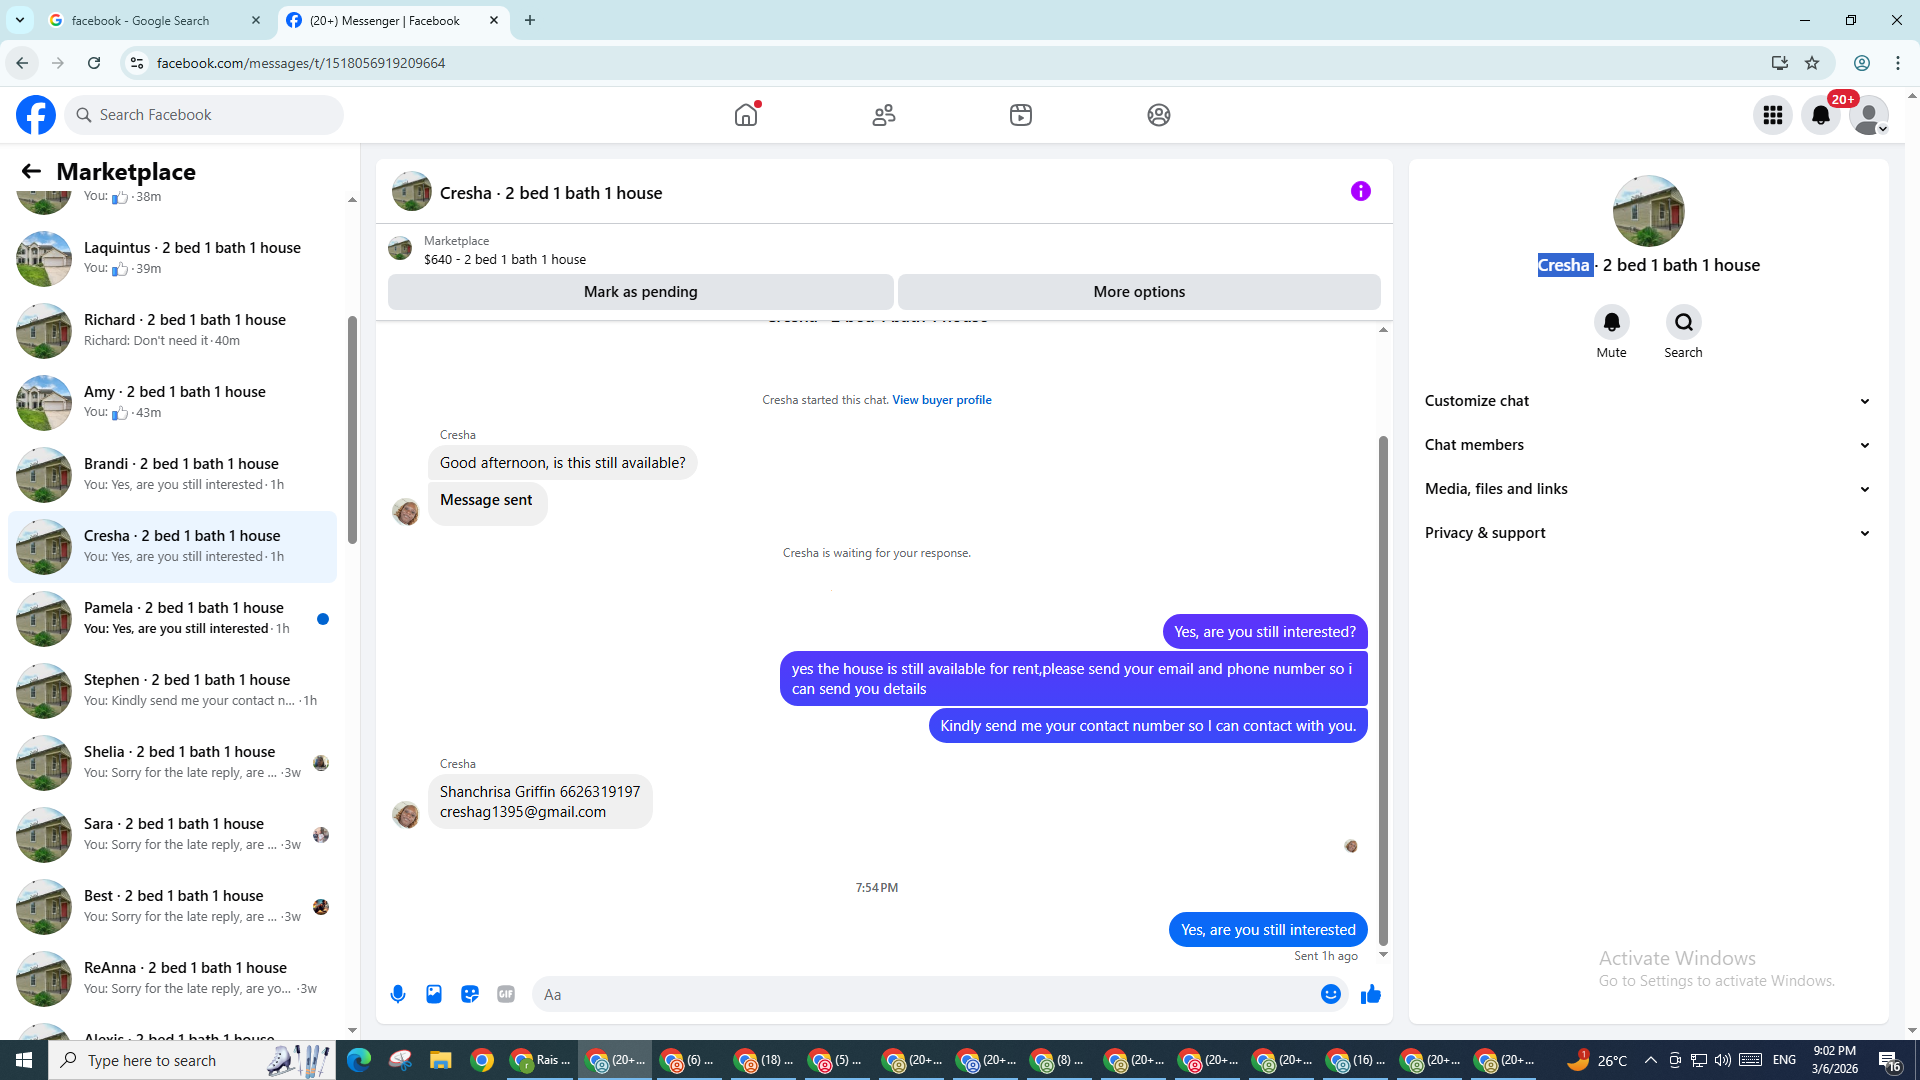Send a thumbs-up like
The image size is (1920, 1080).
[1370, 994]
